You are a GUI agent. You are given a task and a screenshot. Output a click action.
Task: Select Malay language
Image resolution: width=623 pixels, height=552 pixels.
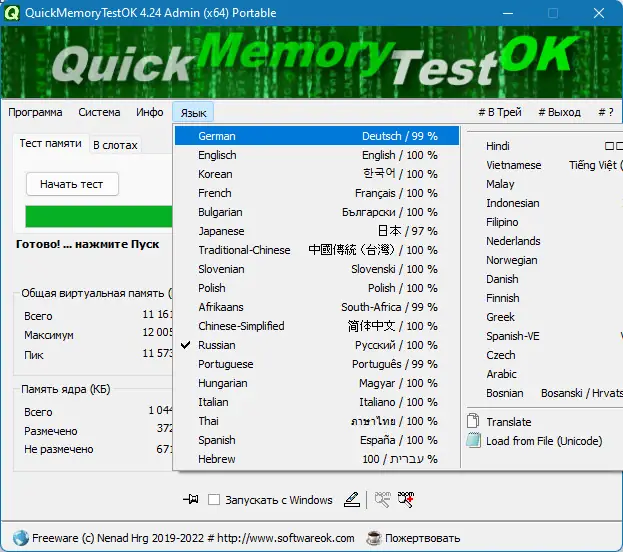(544, 184)
